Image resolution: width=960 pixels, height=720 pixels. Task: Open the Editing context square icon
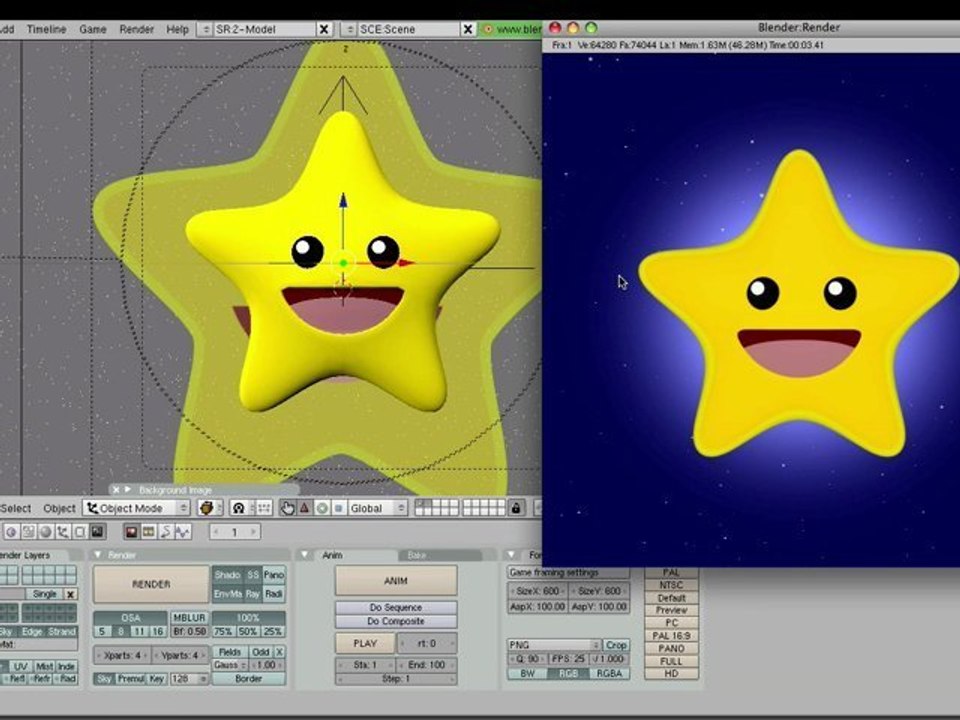coord(80,531)
